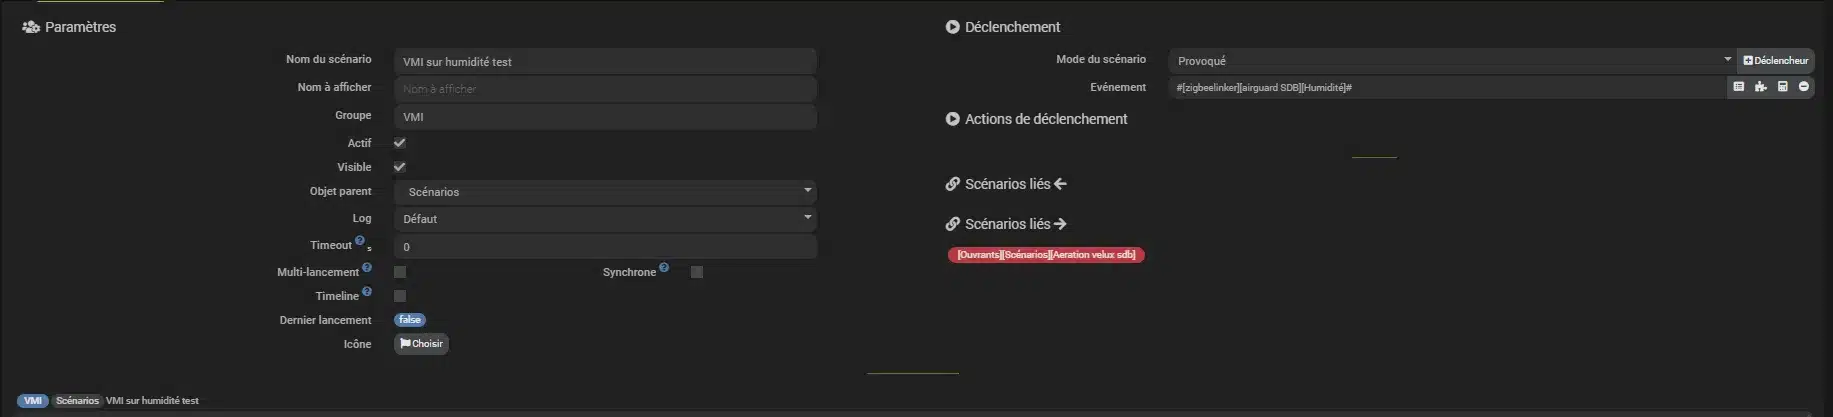Remove the trigger using the minus icon
Viewport: 1833px width, 417px height.
point(1804,87)
